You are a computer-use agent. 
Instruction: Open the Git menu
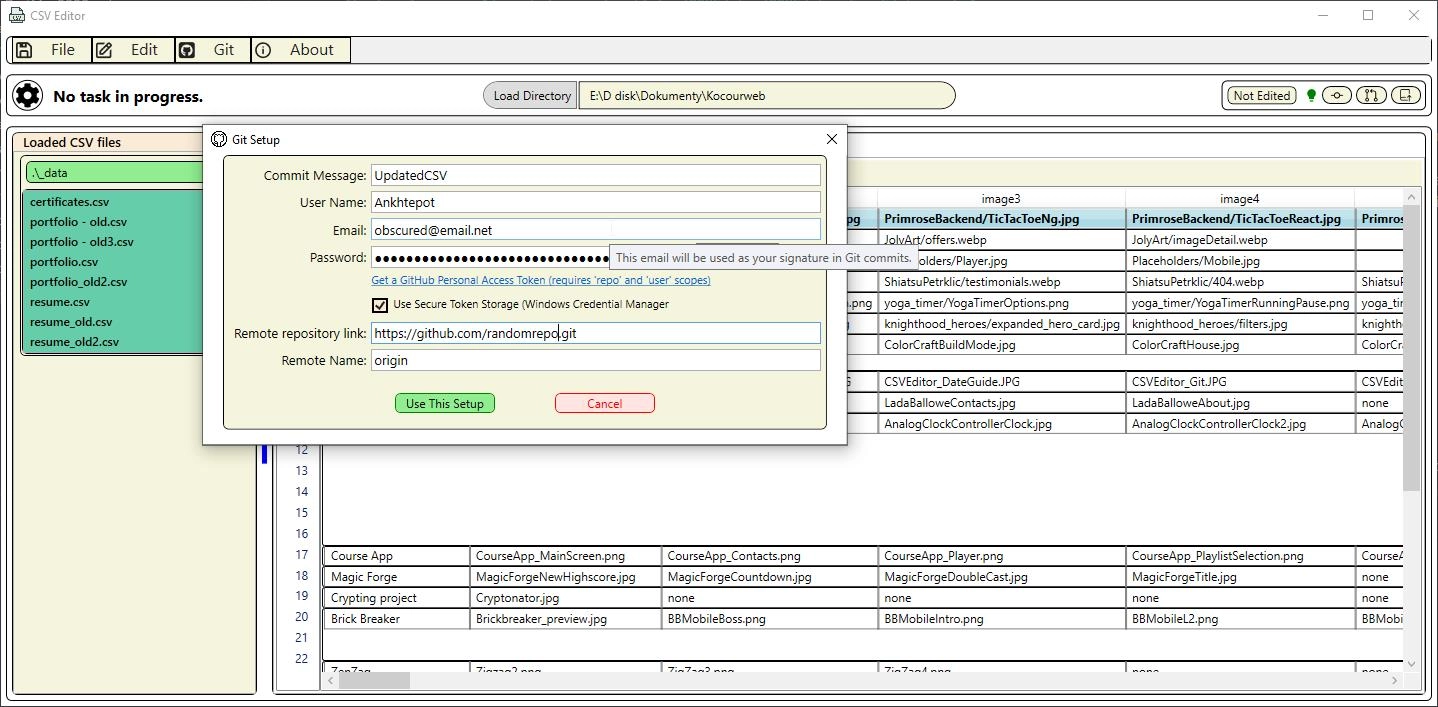213,50
